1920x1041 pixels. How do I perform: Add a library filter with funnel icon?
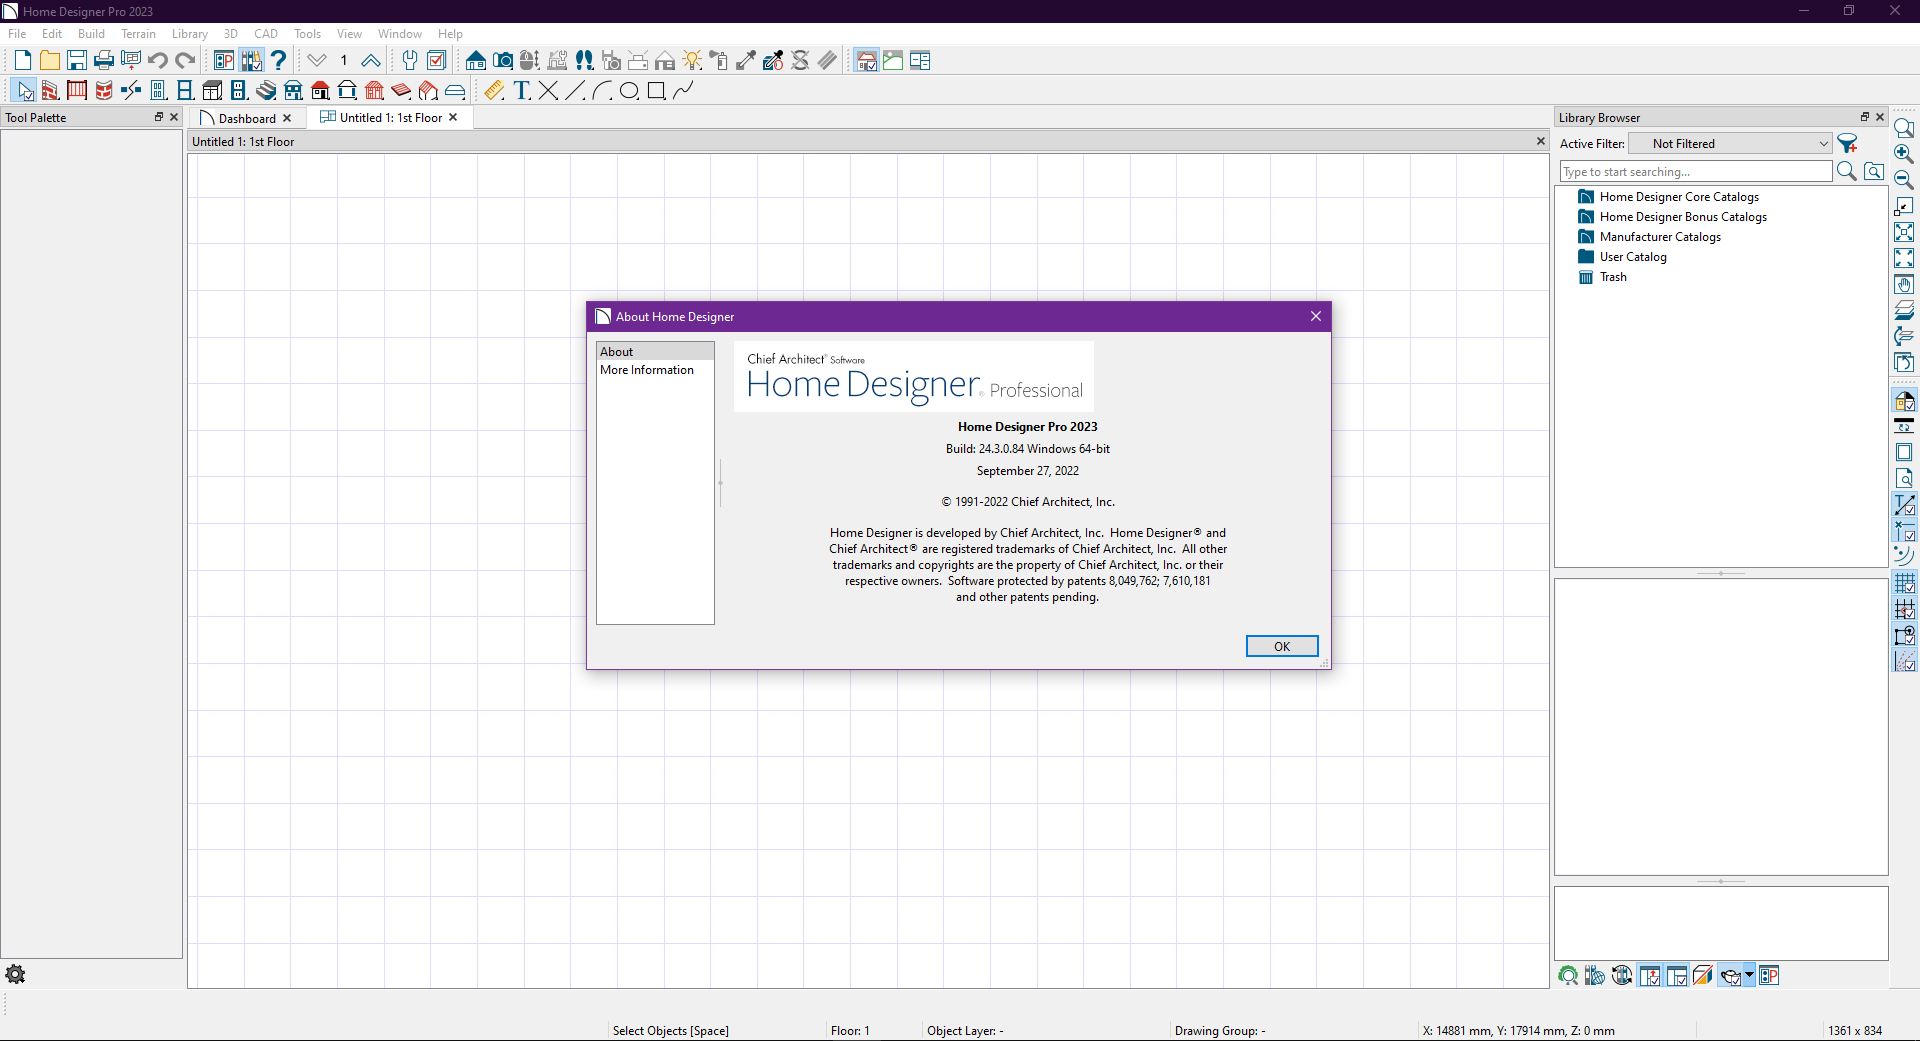1848,144
